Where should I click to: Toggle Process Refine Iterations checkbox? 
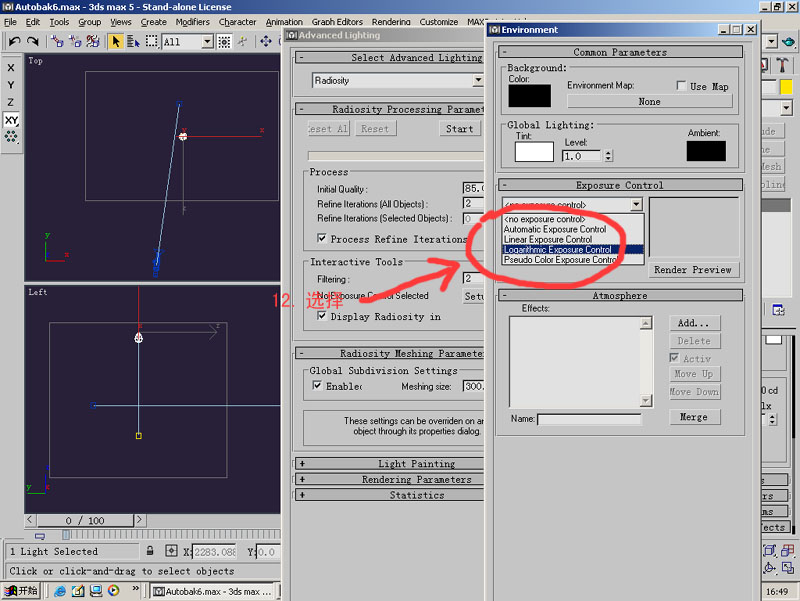321,238
